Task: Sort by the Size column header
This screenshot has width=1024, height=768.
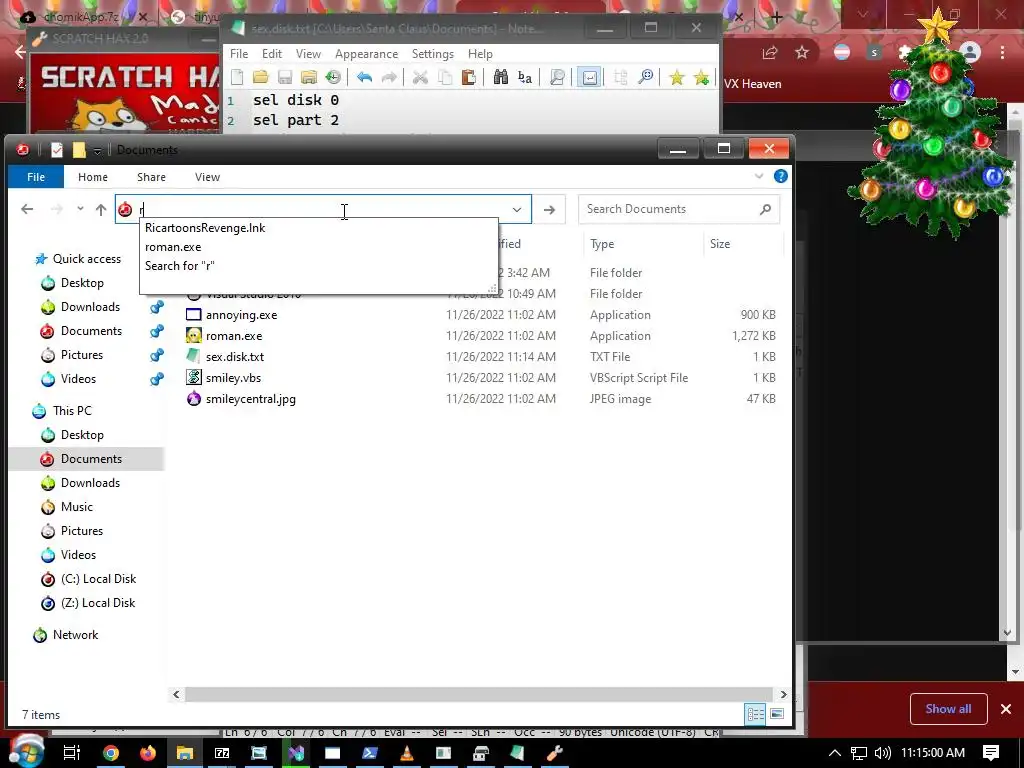Action: 720,244
